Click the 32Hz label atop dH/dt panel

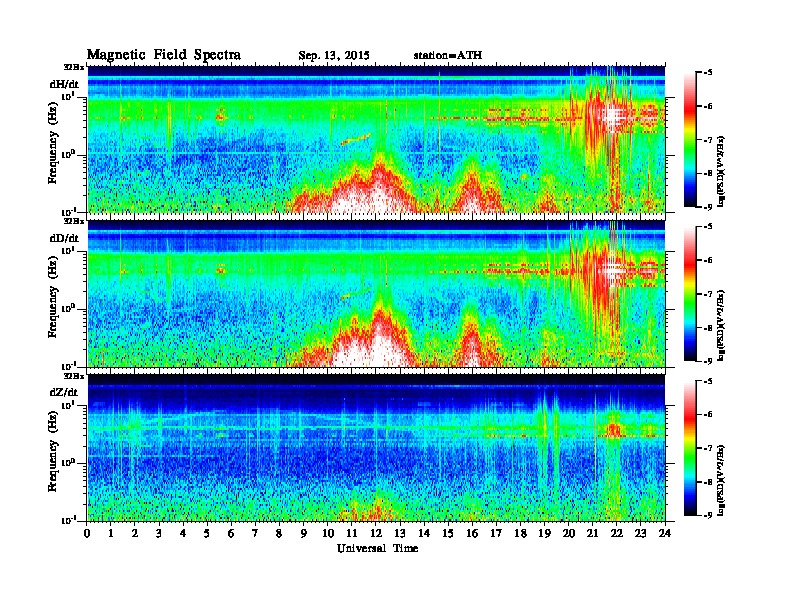[74, 67]
